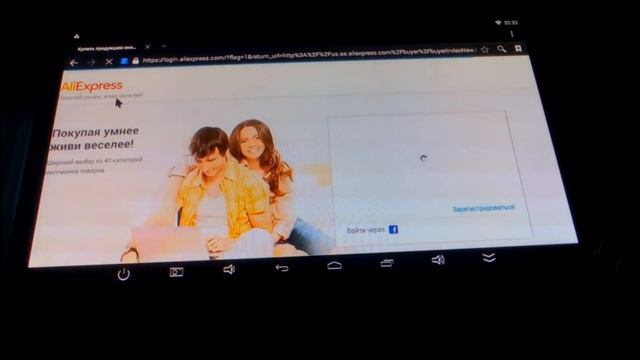The width and height of the screenshot is (640, 360).
Task: Take a screenshot with the camera icon
Action: [176, 272]
